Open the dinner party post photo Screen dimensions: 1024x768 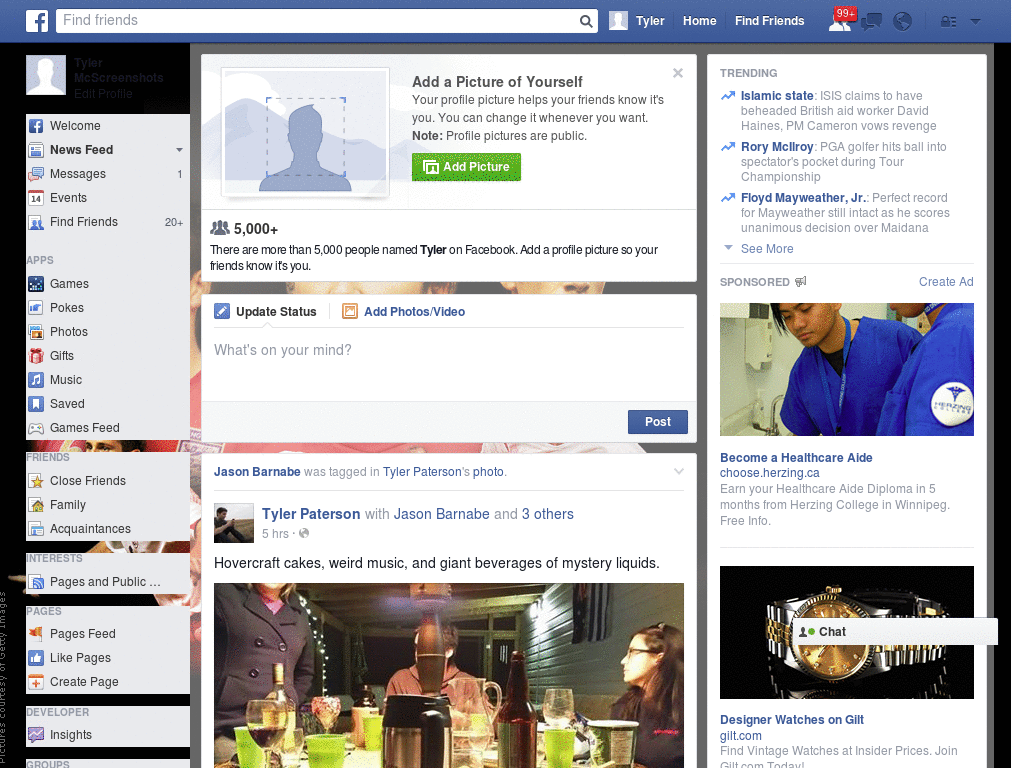[449, 675]
